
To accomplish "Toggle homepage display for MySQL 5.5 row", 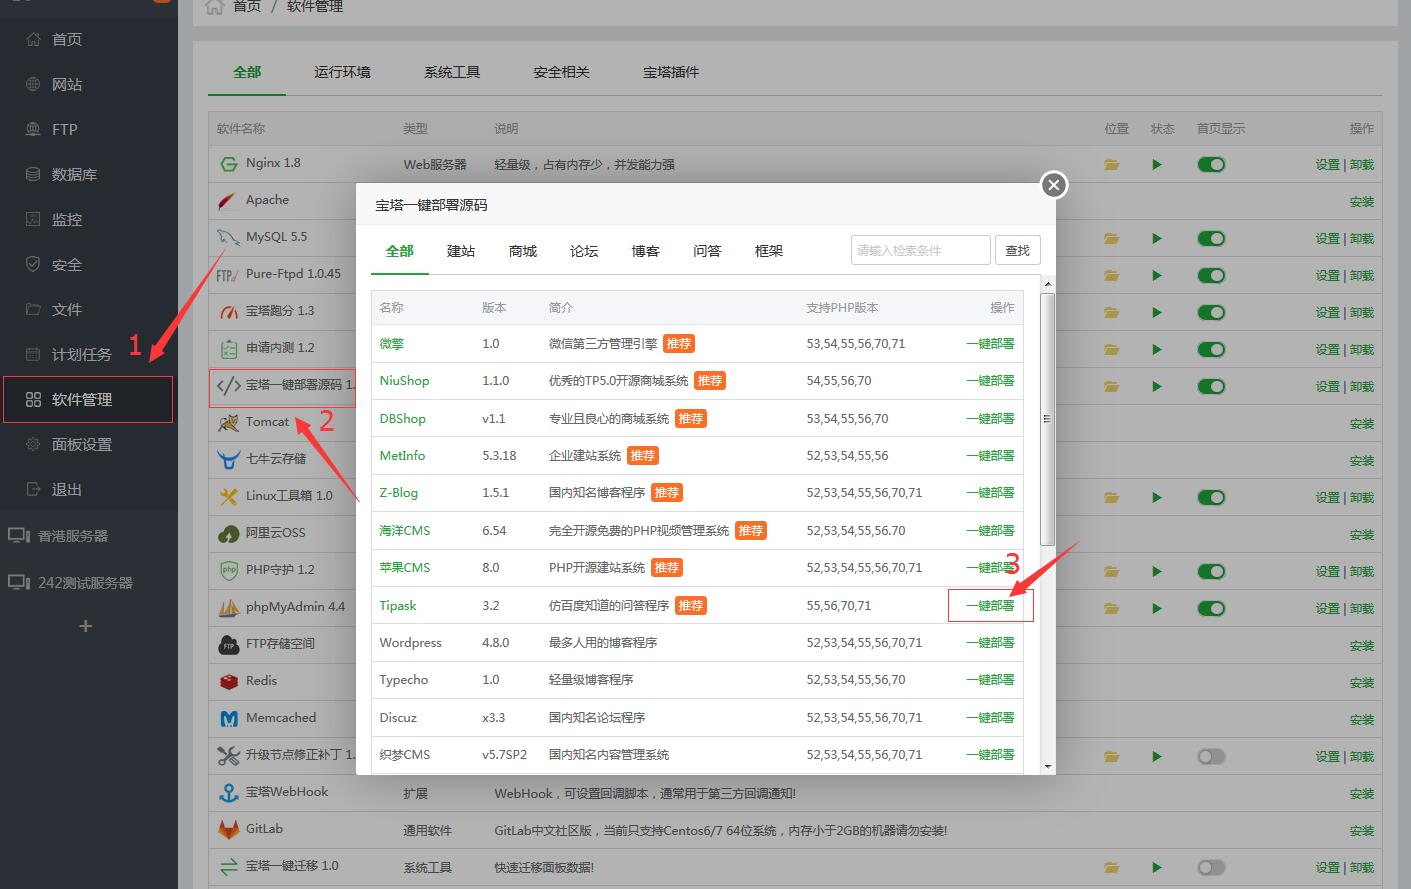I will pos(1211,238).
